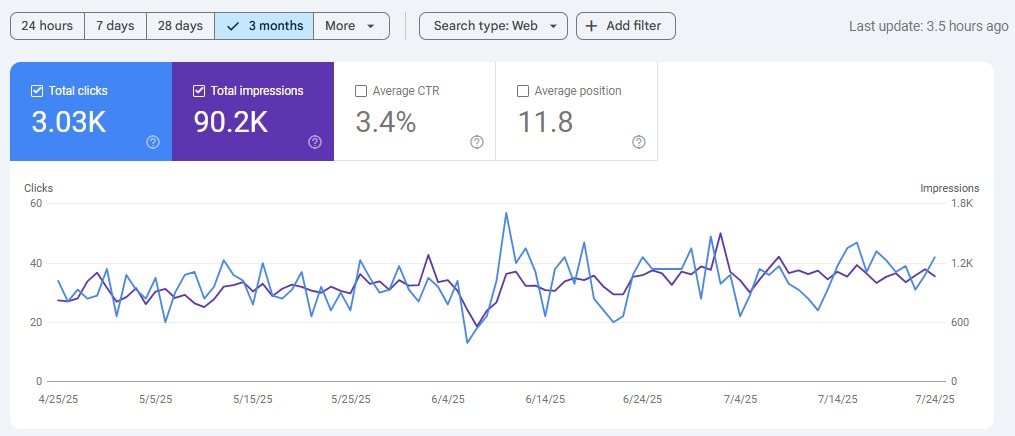1015x436 pixels.
Task: Enable the Average position checkbox
Action: (x=523, y=91)
